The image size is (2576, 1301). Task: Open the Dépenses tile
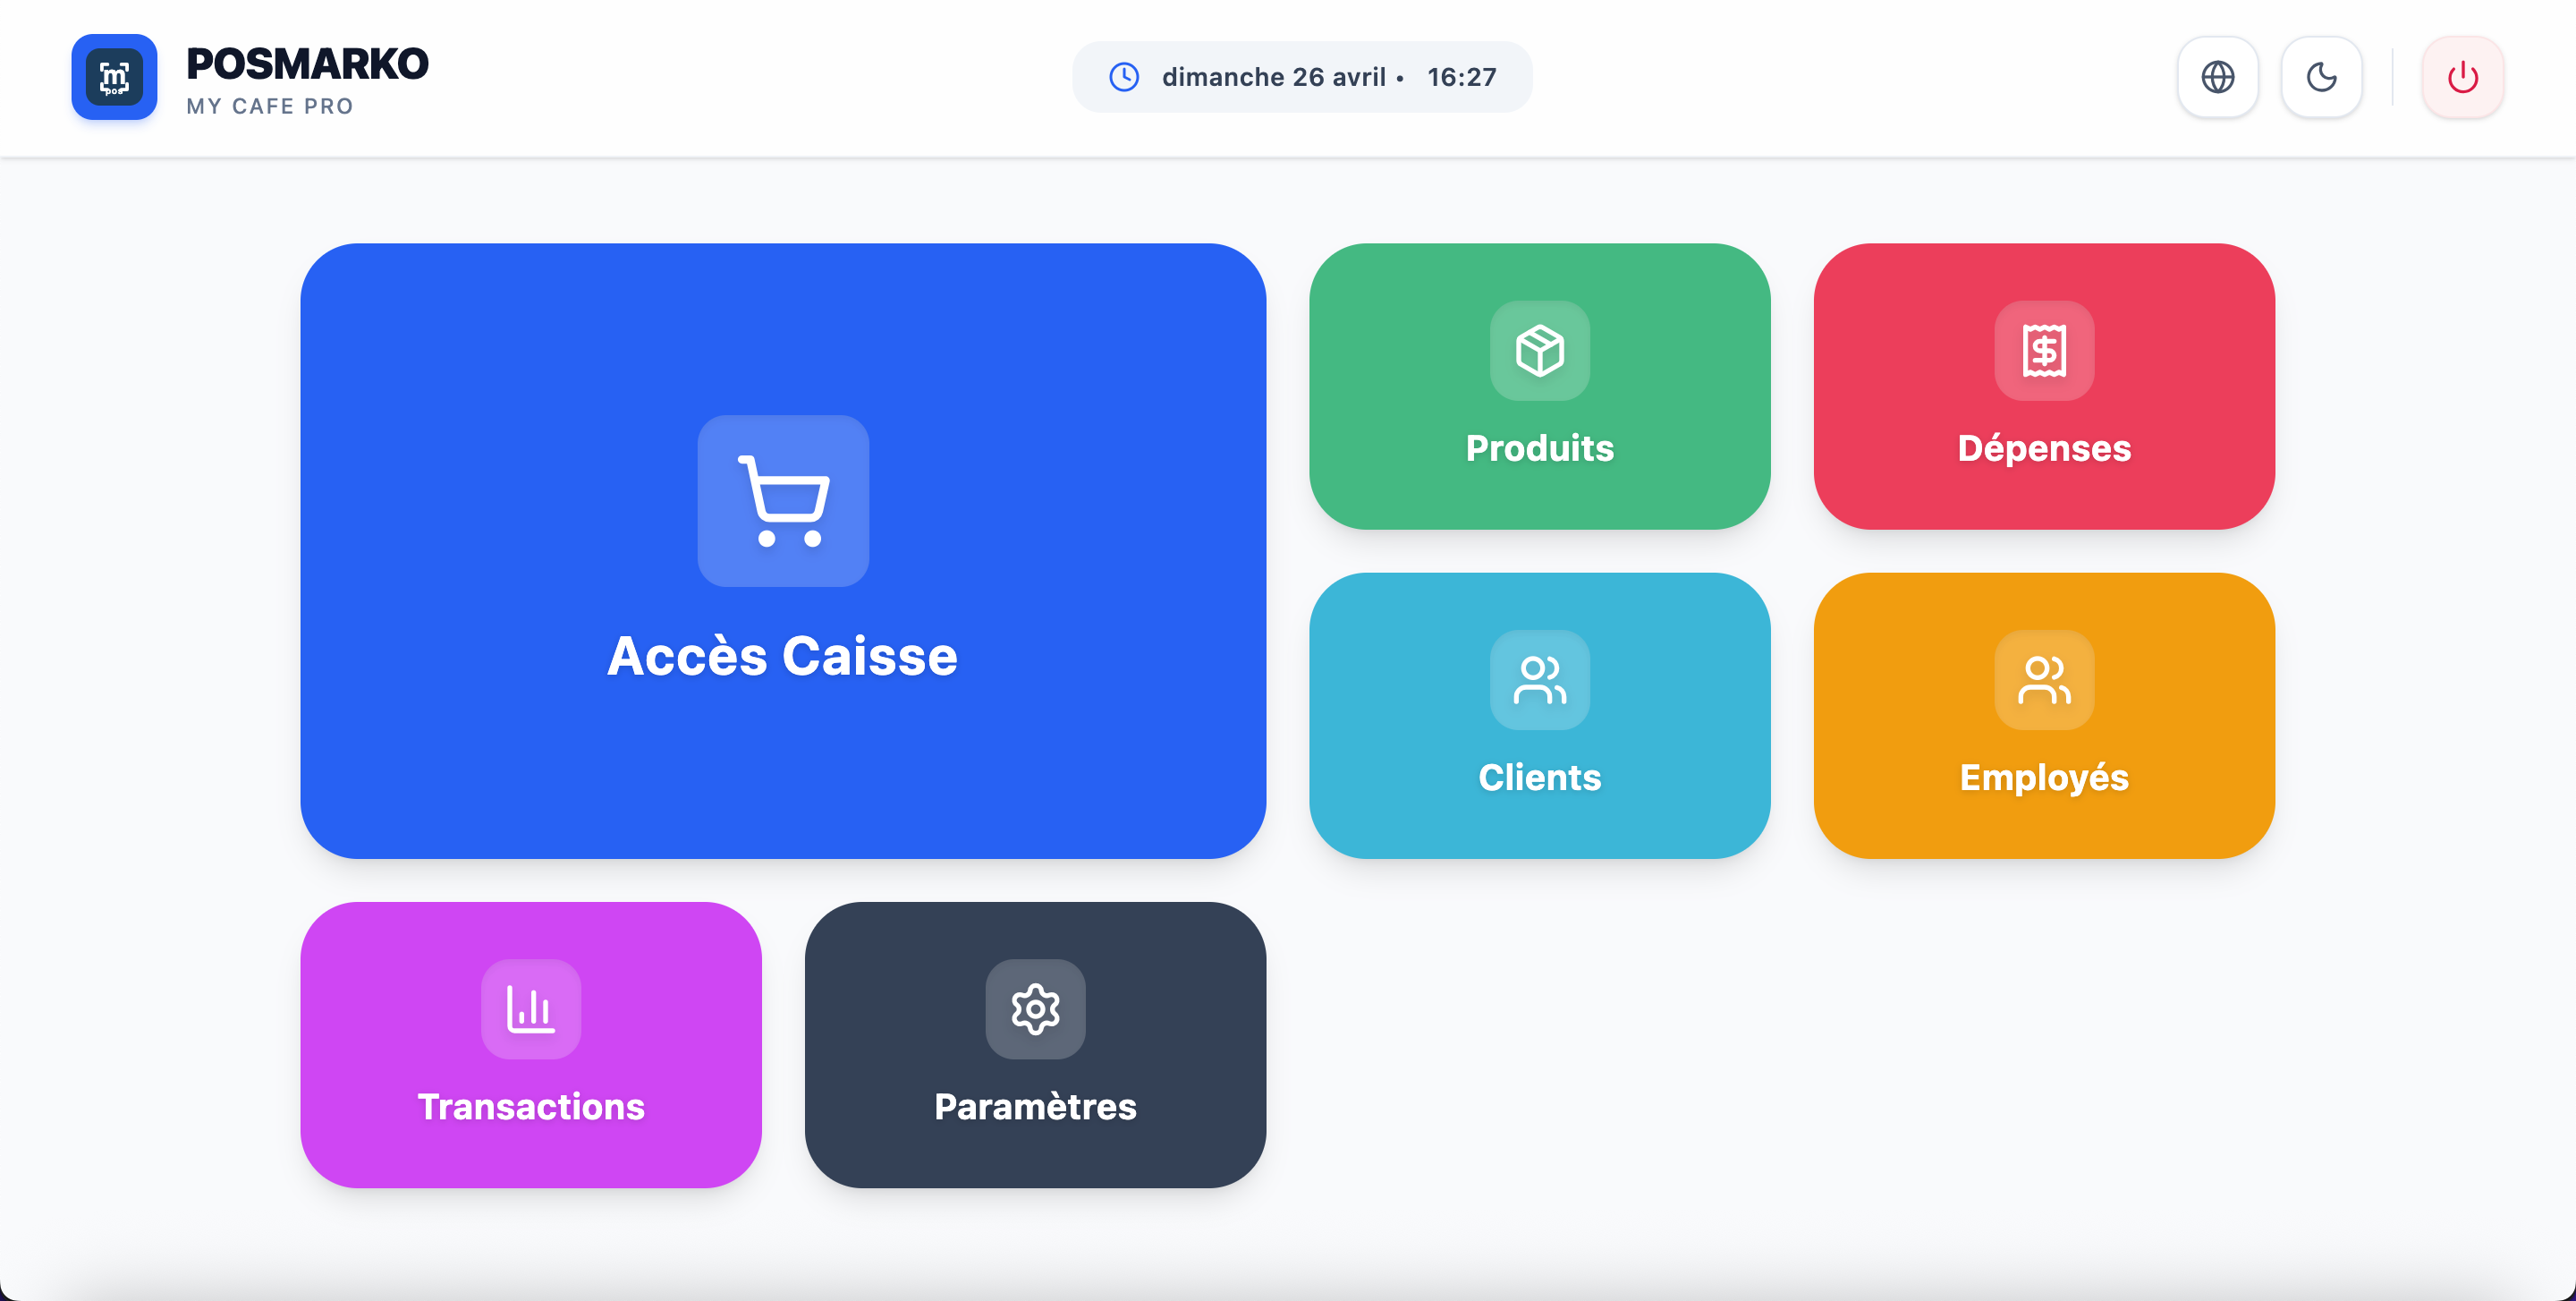pyautogui.click(x=2044, y=386)
